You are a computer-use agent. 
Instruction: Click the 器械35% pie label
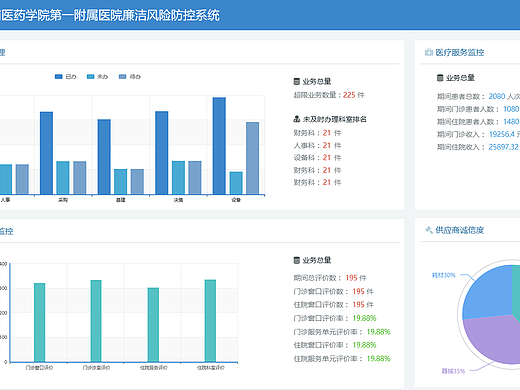click(x=453, y=371)
